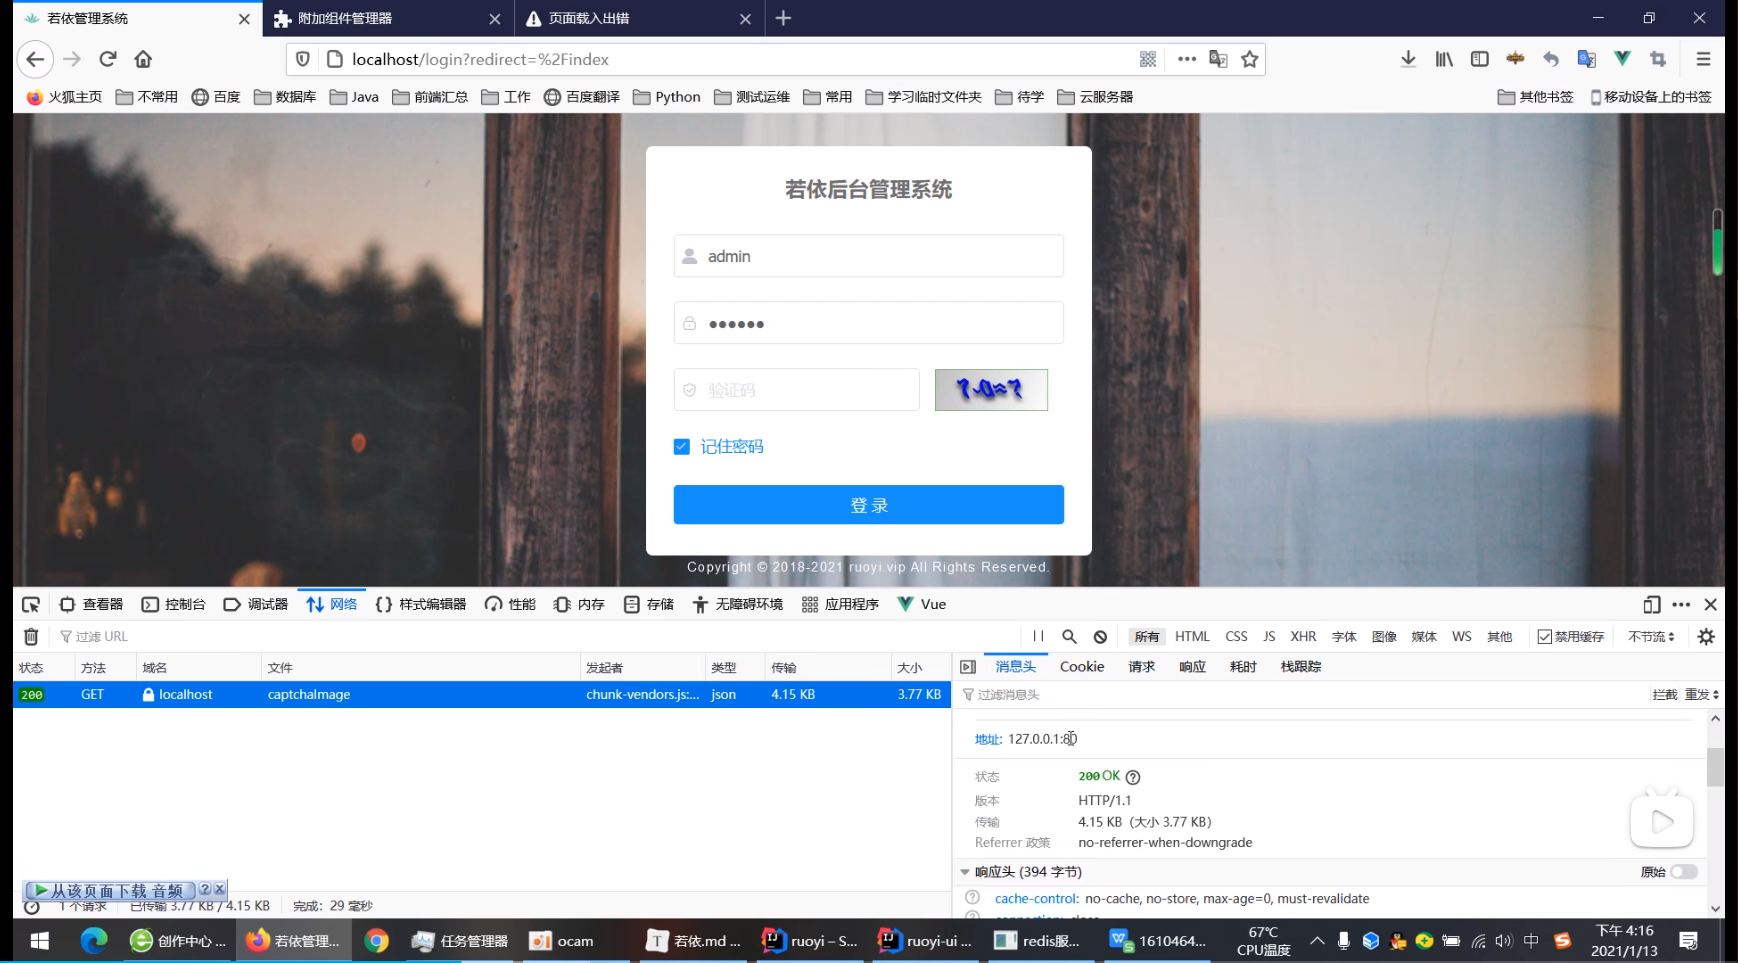Image resolution: width=1738 pixels, height=963 pixels.
Task: Open page actions three-dot menu in address bar
Action: (1187, 59)
